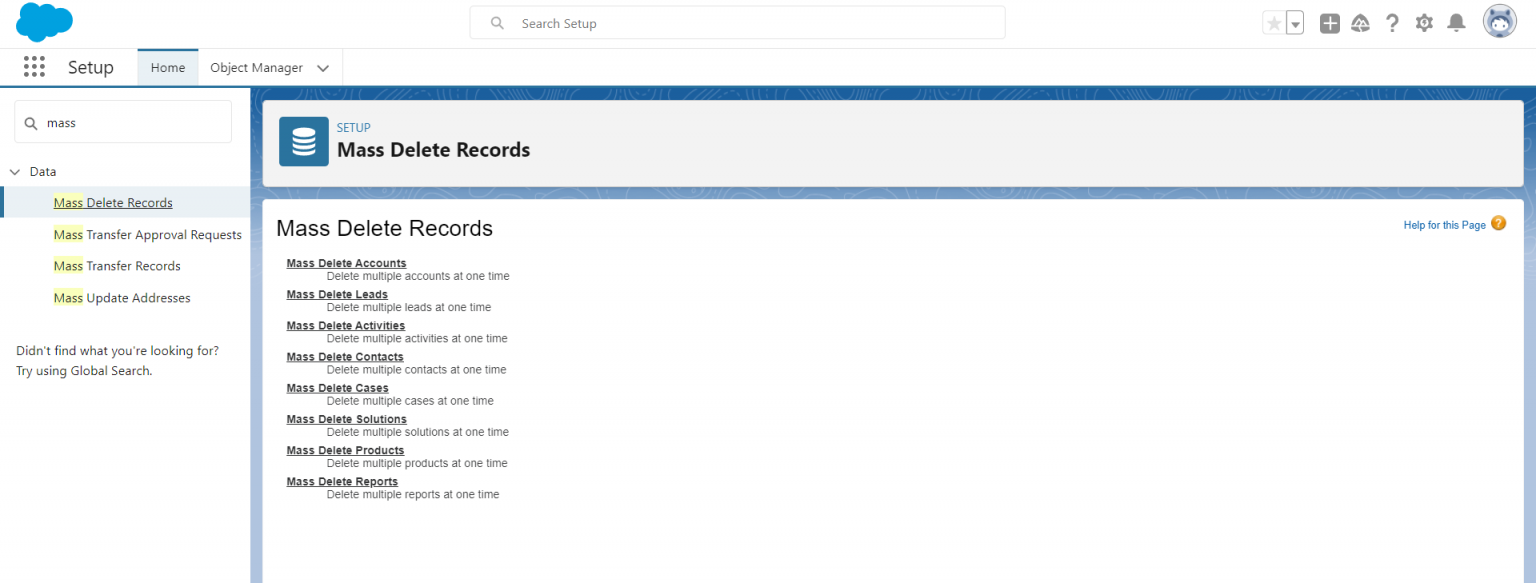This screenshot has height=583, width=1536.
Task: Open the favorites list dropdown arrow
Action: click(1294, 21)
